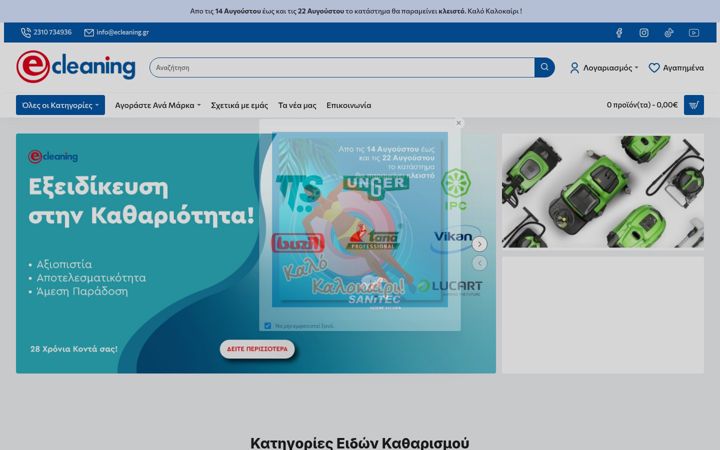This screenshot has width=720, height=450.
Task: Click the summer closure popup image
Action: pyautogui.click(x=360, y=219)
